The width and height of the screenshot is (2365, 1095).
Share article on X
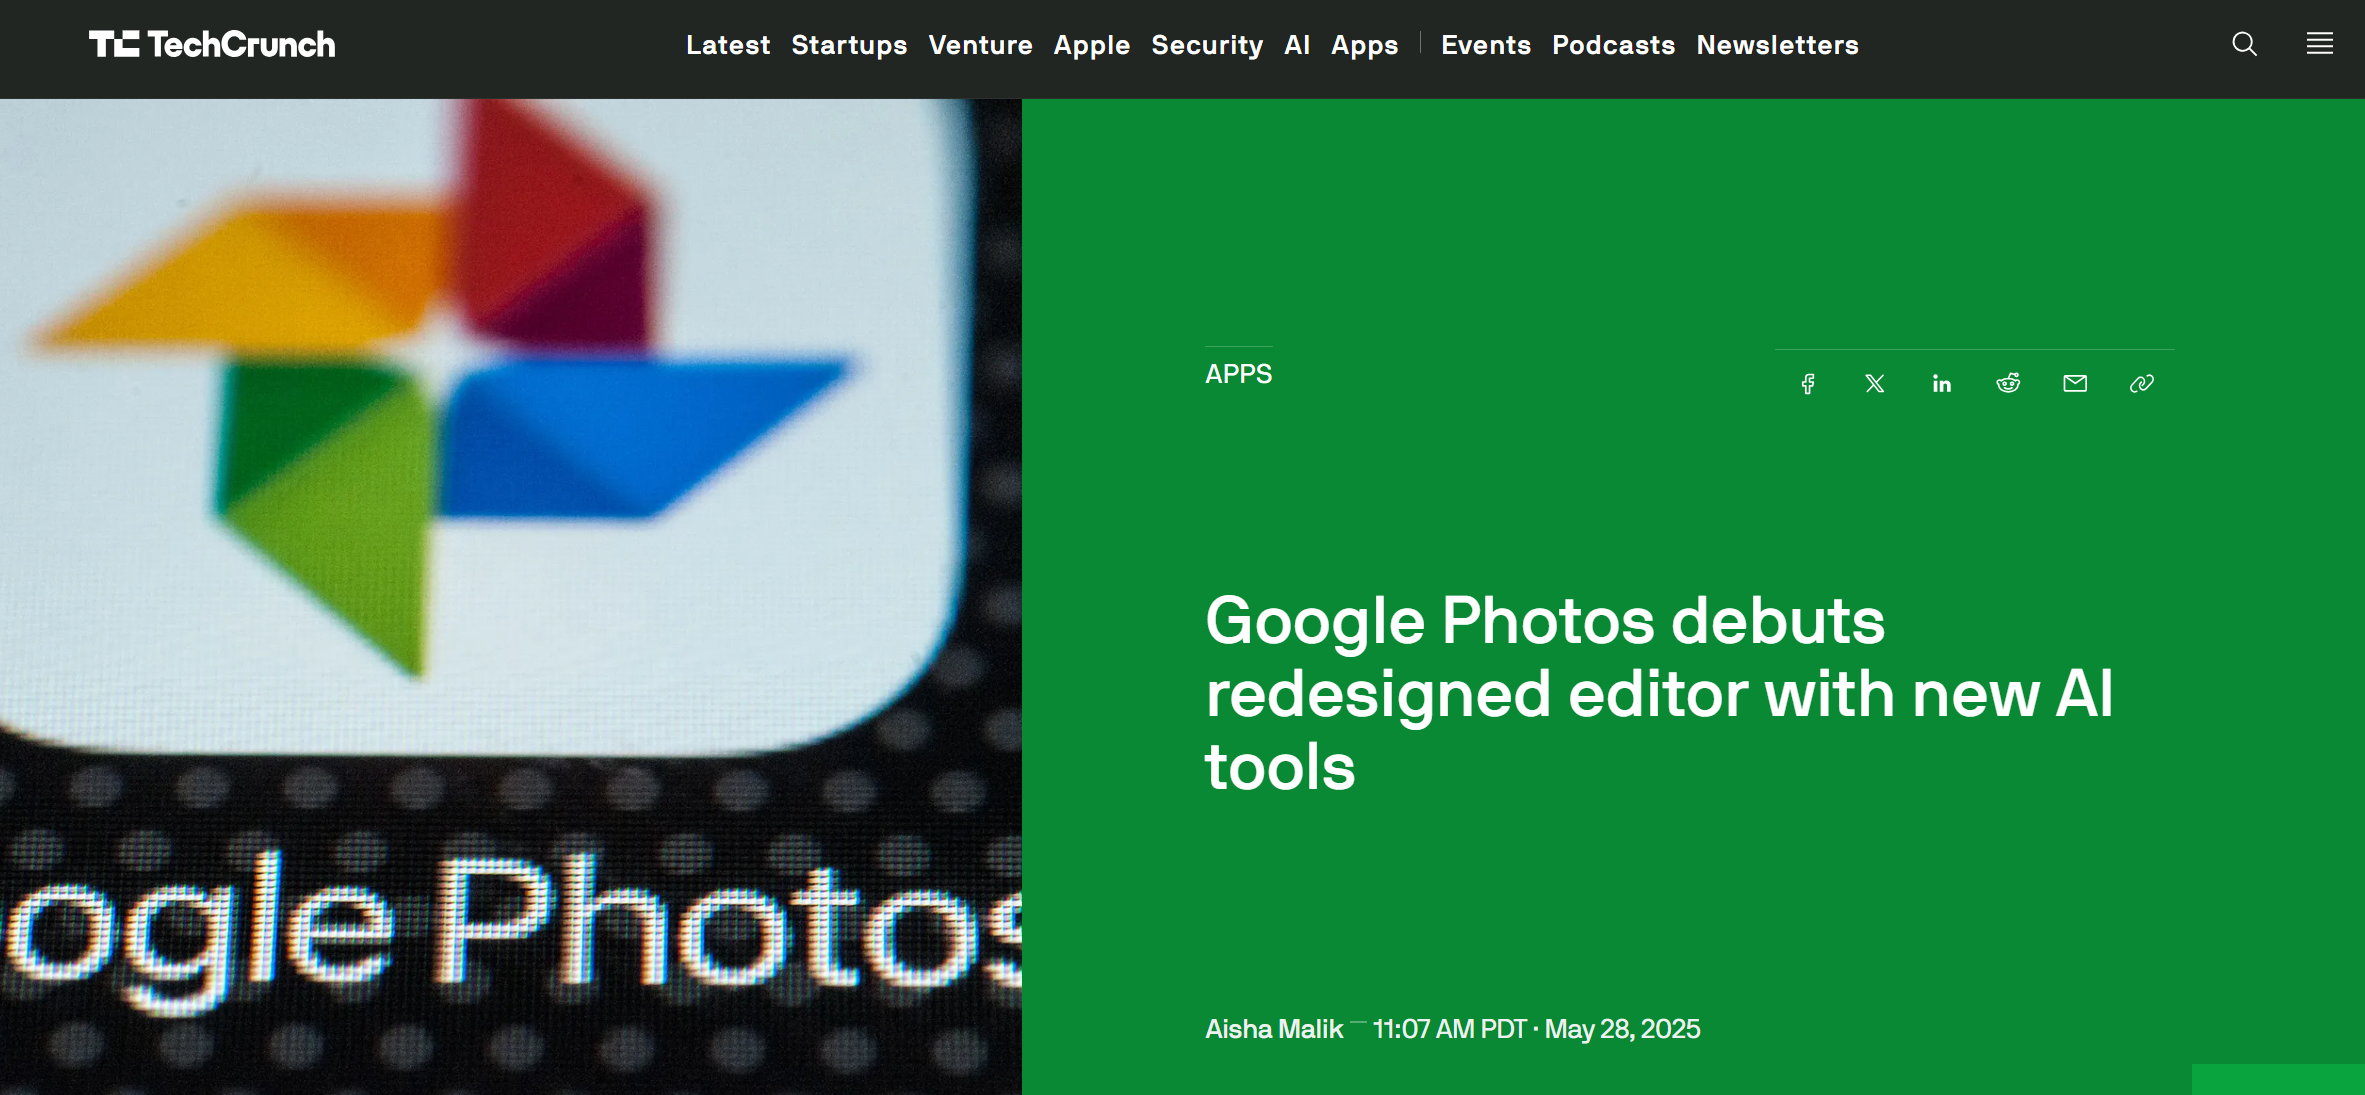1875,384
